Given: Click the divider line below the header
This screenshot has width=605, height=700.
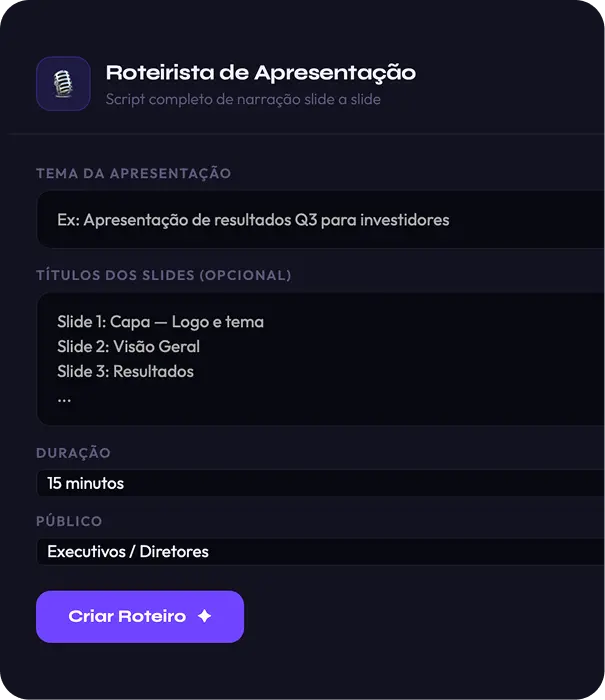Looking at the screenshot, I should click(x=306, y=133).
